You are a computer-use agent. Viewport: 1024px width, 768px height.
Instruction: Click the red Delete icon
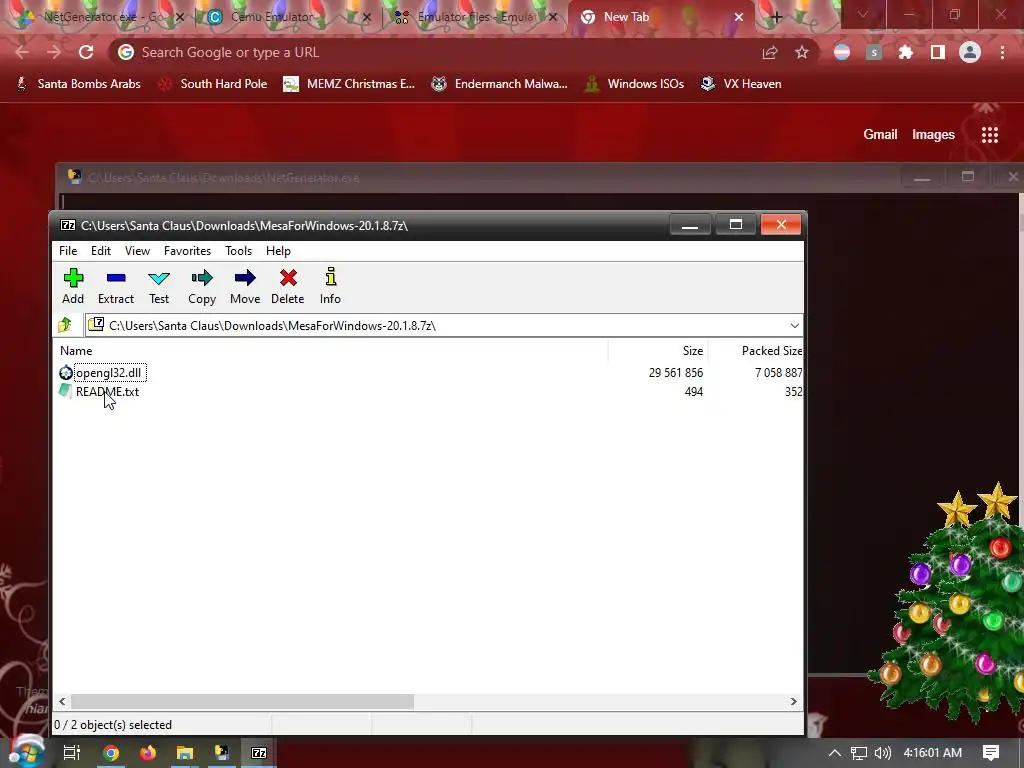[287, 286]
